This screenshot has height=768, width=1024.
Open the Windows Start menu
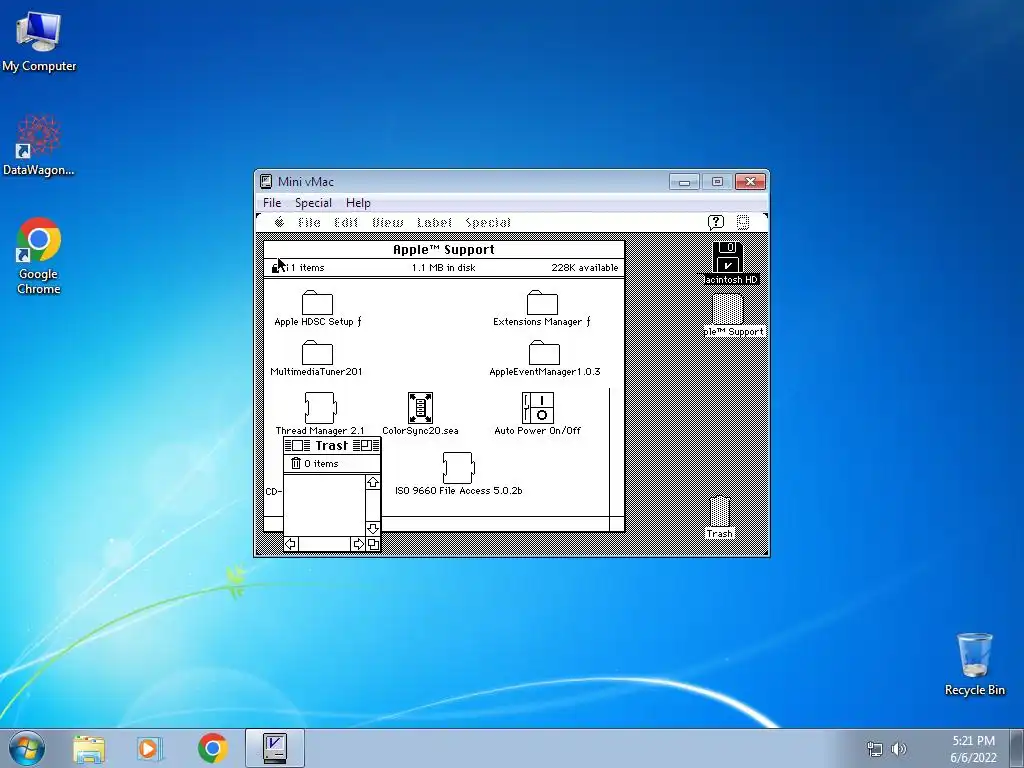click(x=27, y=748)
